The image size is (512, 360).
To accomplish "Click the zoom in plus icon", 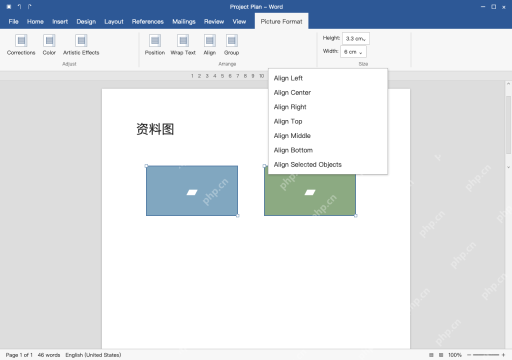I will tap(503, 355).
